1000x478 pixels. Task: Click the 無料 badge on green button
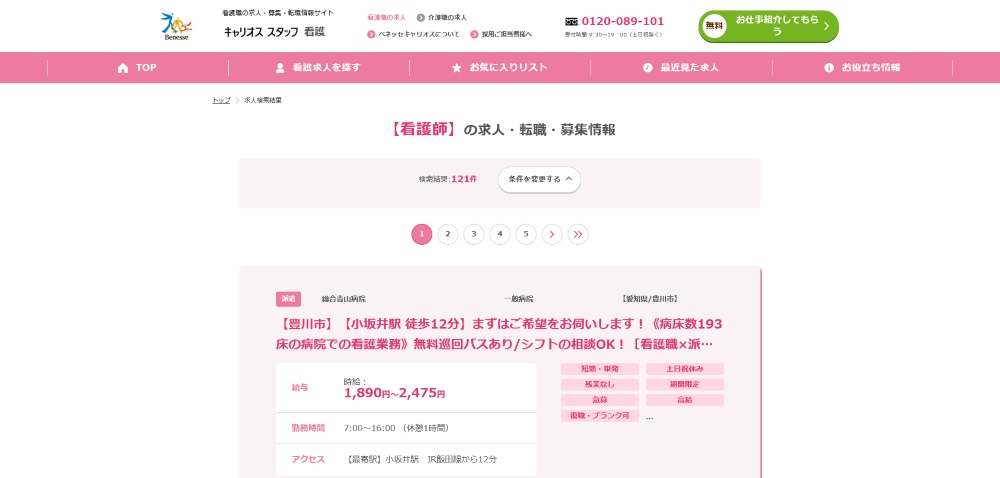click(714, 26)
